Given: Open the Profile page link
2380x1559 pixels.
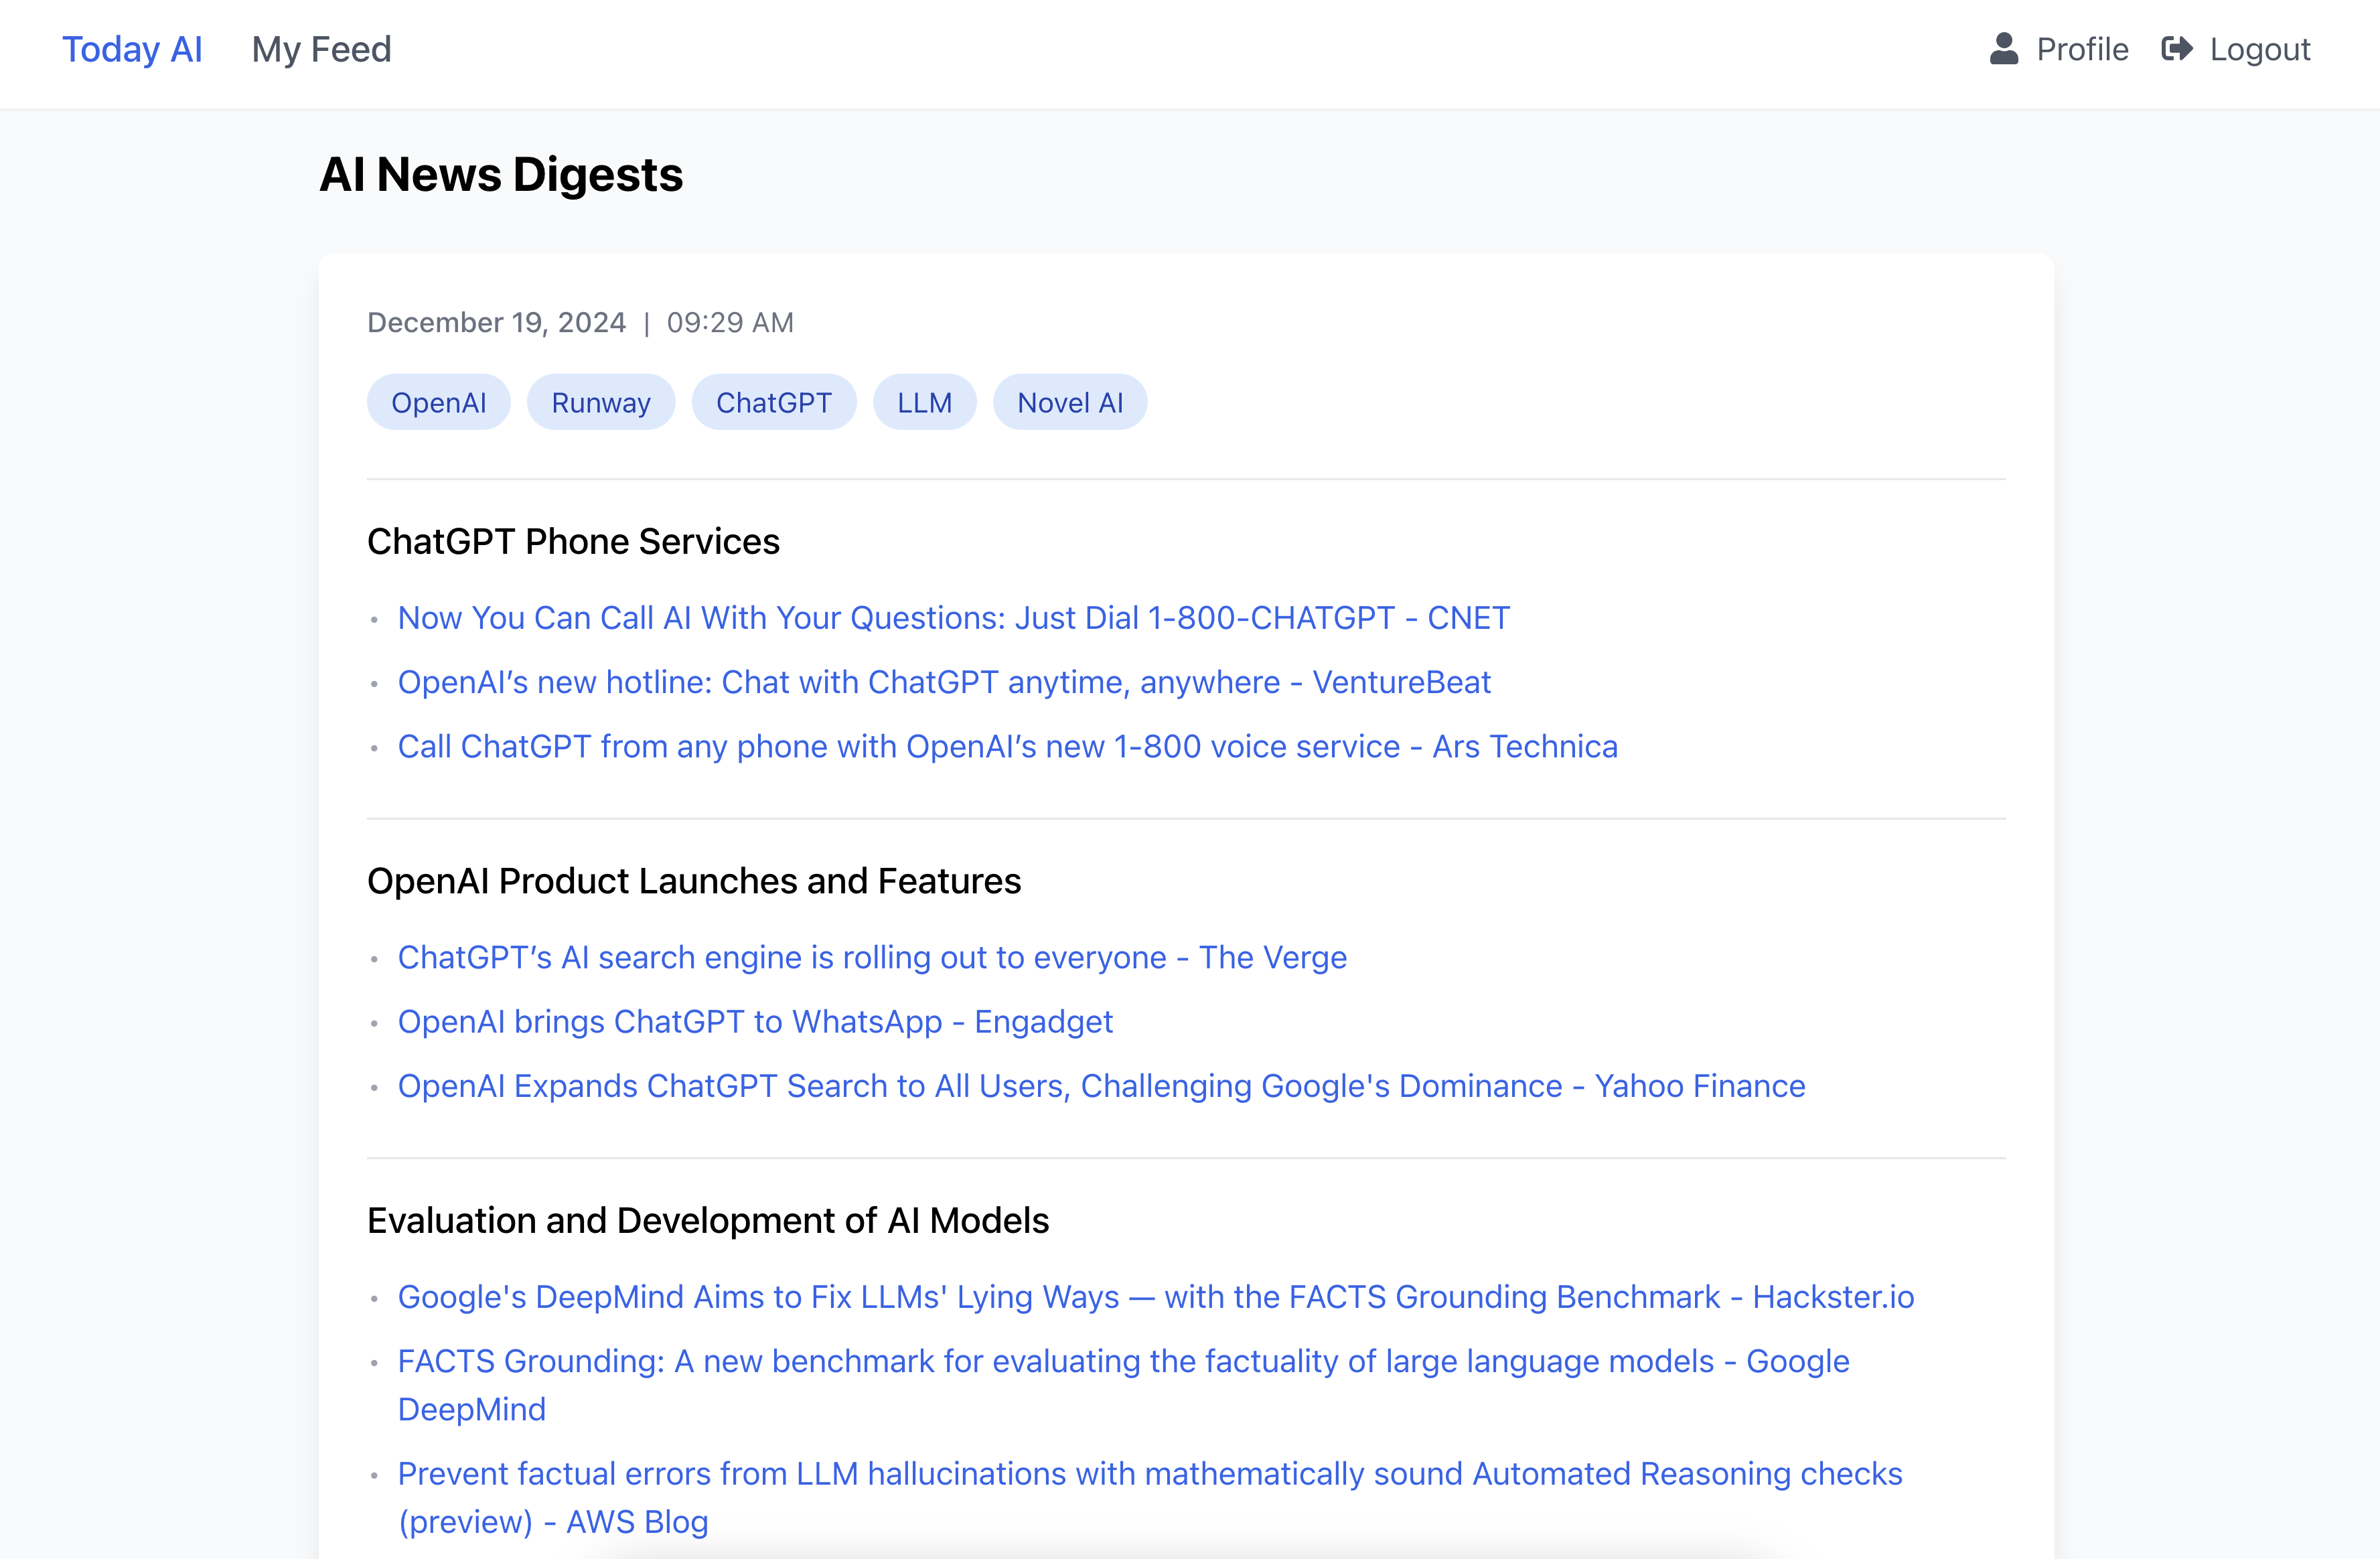Looking at the screenshot, I should tap(2082, 49).
